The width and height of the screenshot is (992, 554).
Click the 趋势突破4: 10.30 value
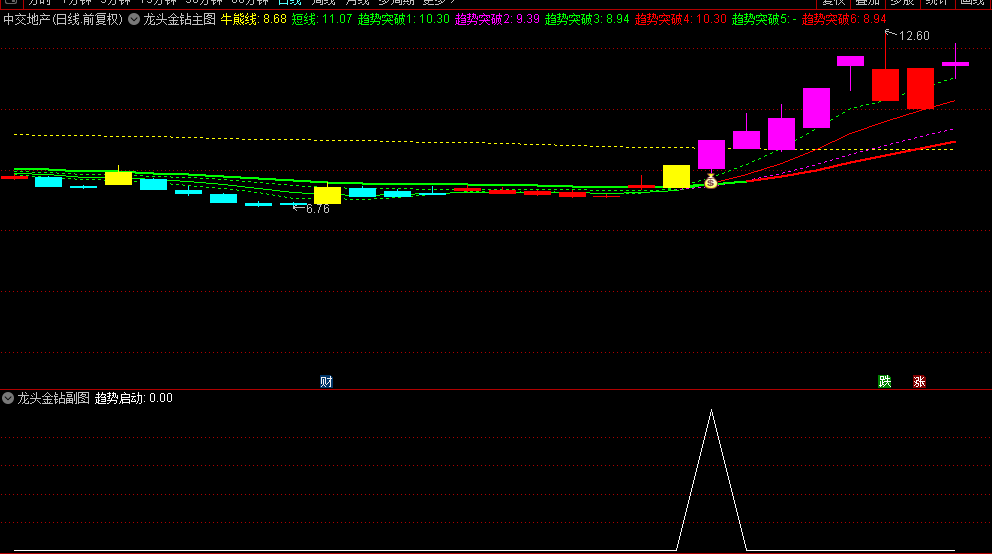[x=681, y=20]
